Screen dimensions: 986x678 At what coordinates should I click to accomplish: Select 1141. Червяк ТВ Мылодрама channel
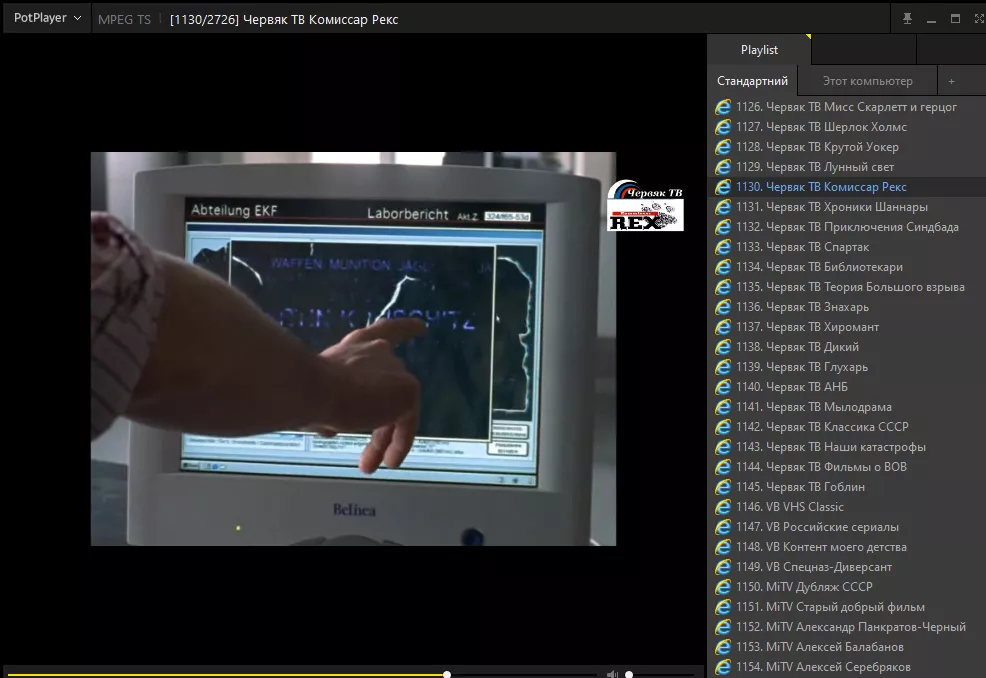click(x=847, y=407)
